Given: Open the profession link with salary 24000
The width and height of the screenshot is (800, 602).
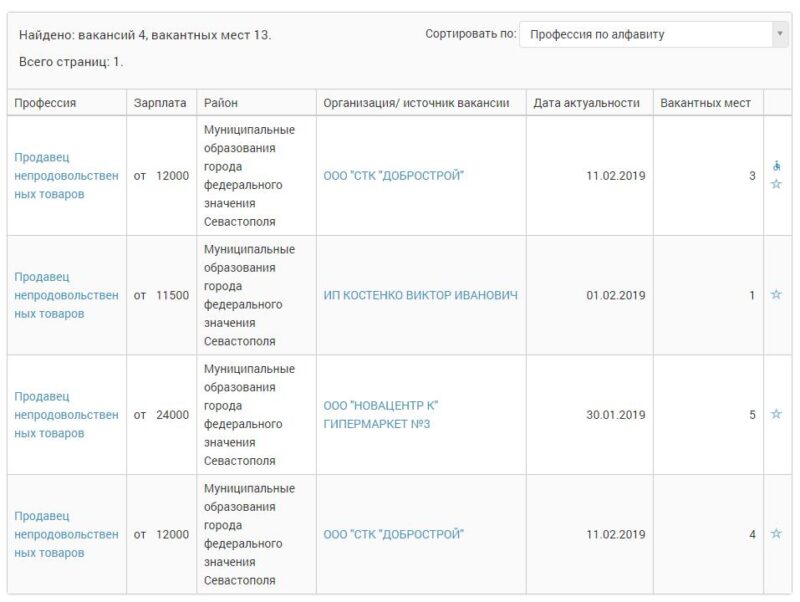Looking at the screenshot, I should tap(66, 414).
